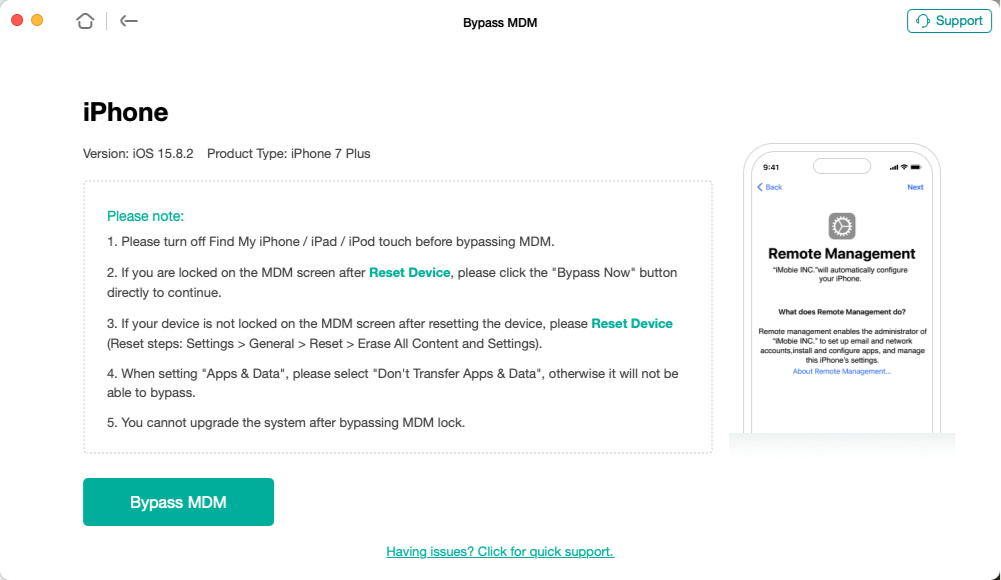Tap 'Back' in the phone preview
Screen dimensions: 1001x580
[769, 187]
